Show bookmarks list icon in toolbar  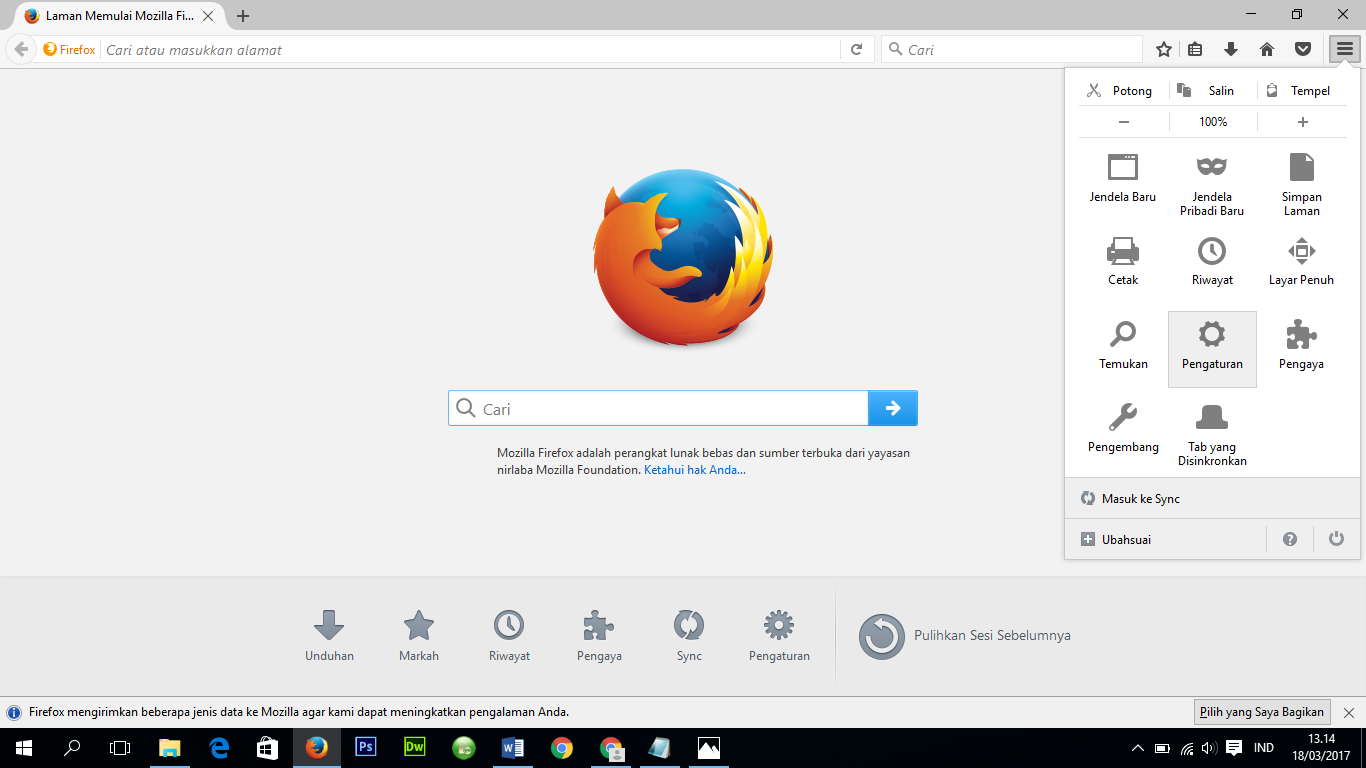[1195, 49]
